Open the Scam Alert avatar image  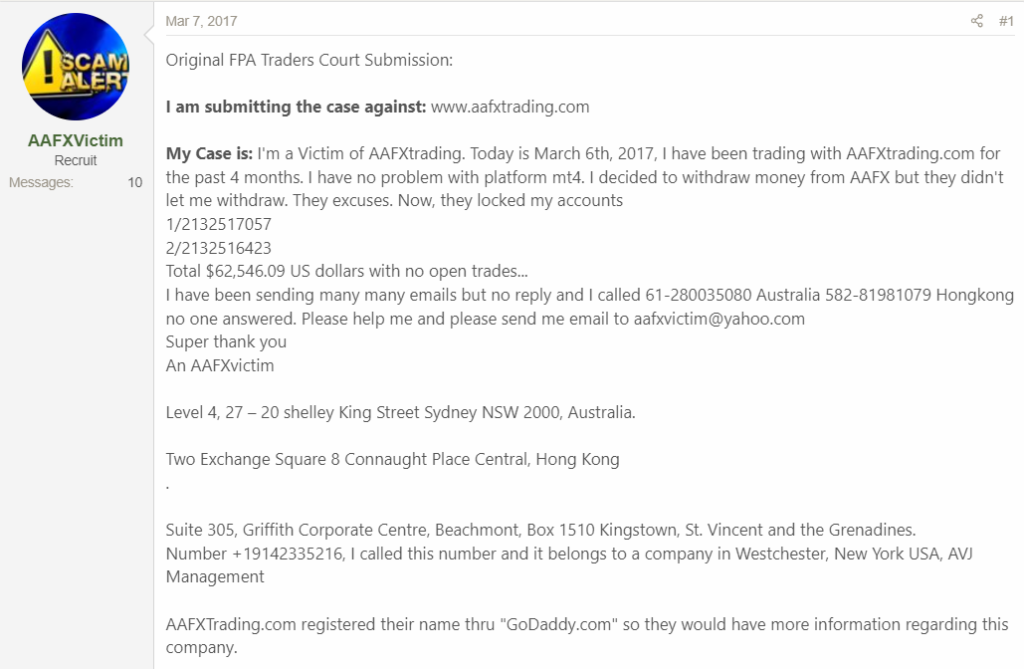tap(76, 67)
